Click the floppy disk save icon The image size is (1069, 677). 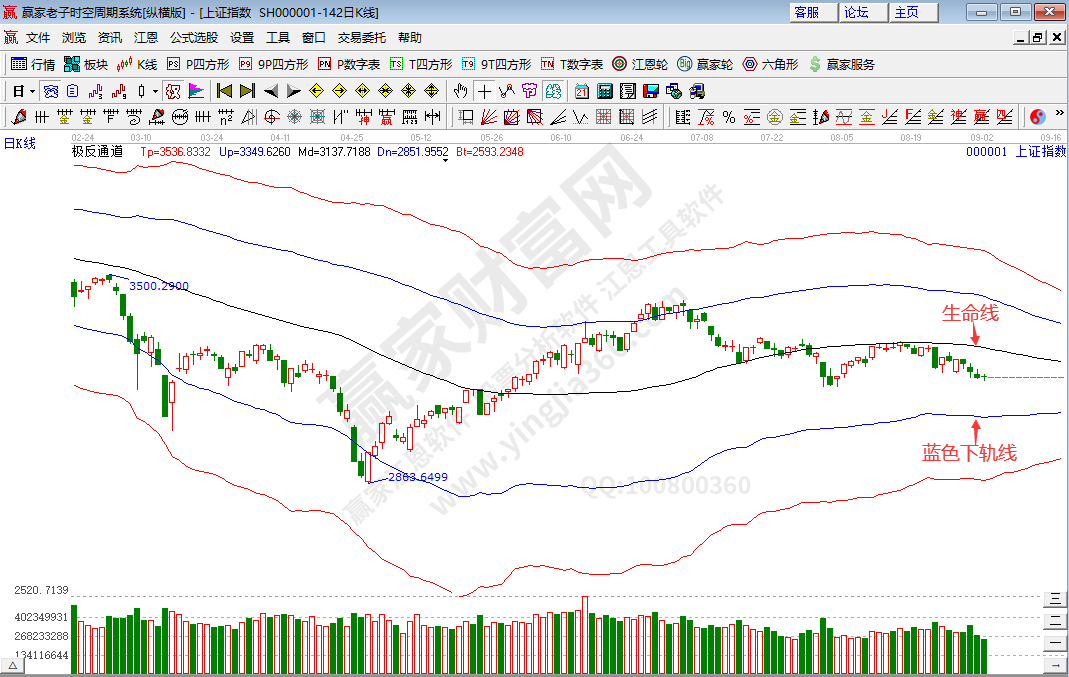650,91
